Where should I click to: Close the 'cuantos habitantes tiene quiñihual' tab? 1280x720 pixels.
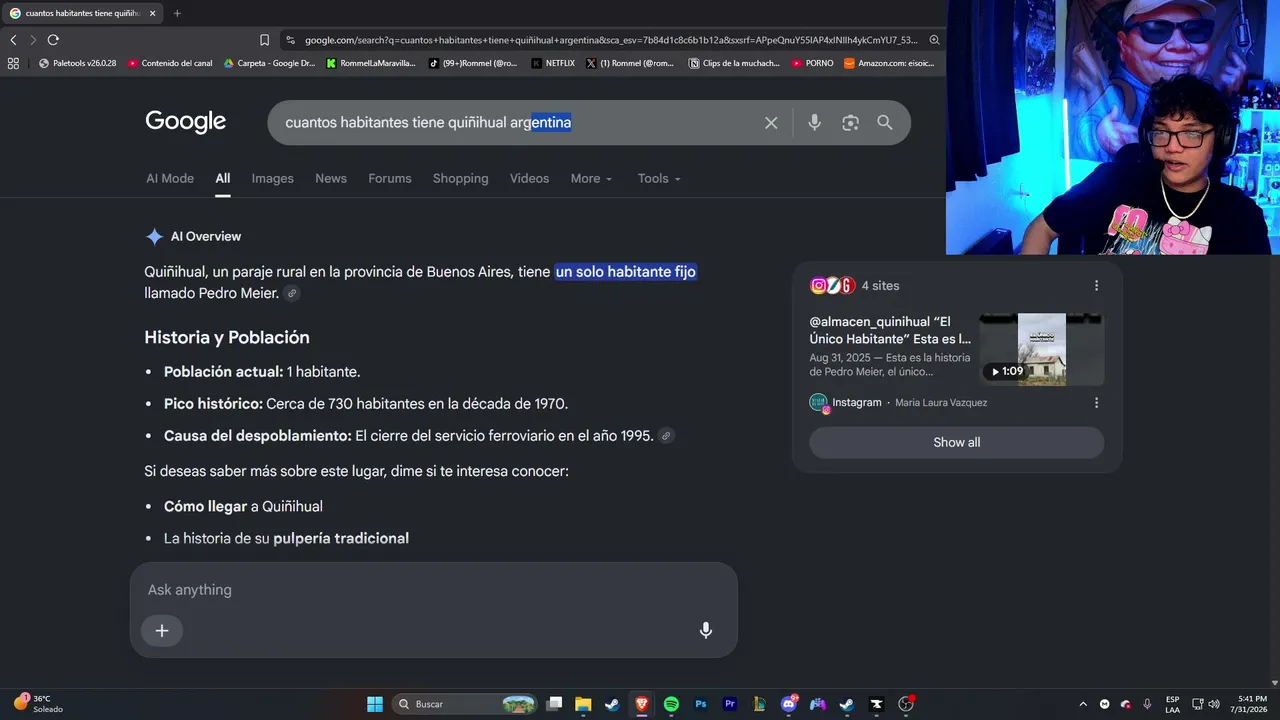(x=151, y=13)
